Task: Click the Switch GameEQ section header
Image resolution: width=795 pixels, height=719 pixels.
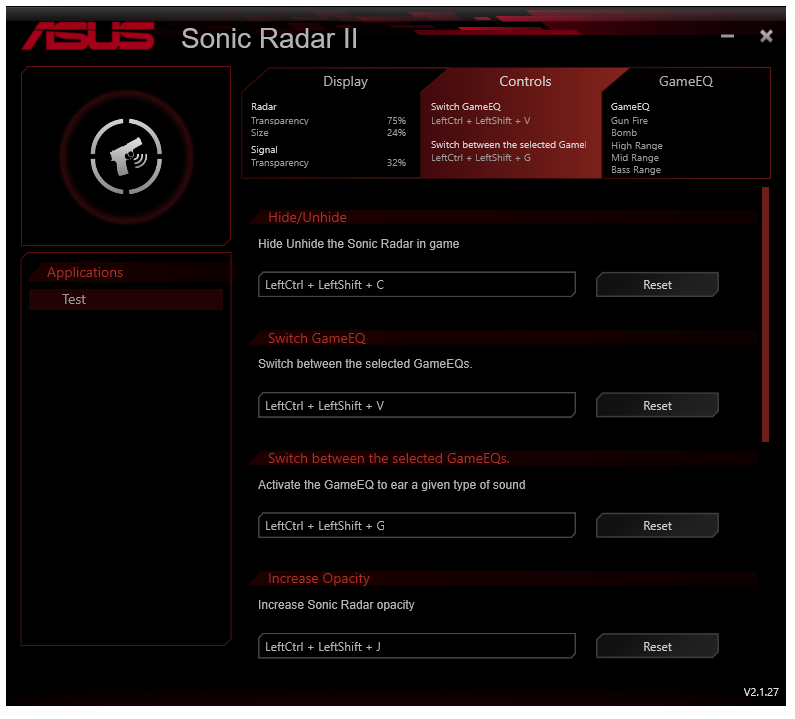Action: [316, 338]
